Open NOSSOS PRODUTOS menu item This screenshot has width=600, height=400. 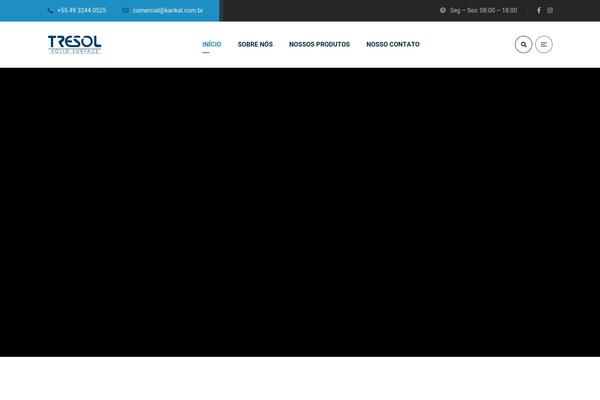coord(319,44)
